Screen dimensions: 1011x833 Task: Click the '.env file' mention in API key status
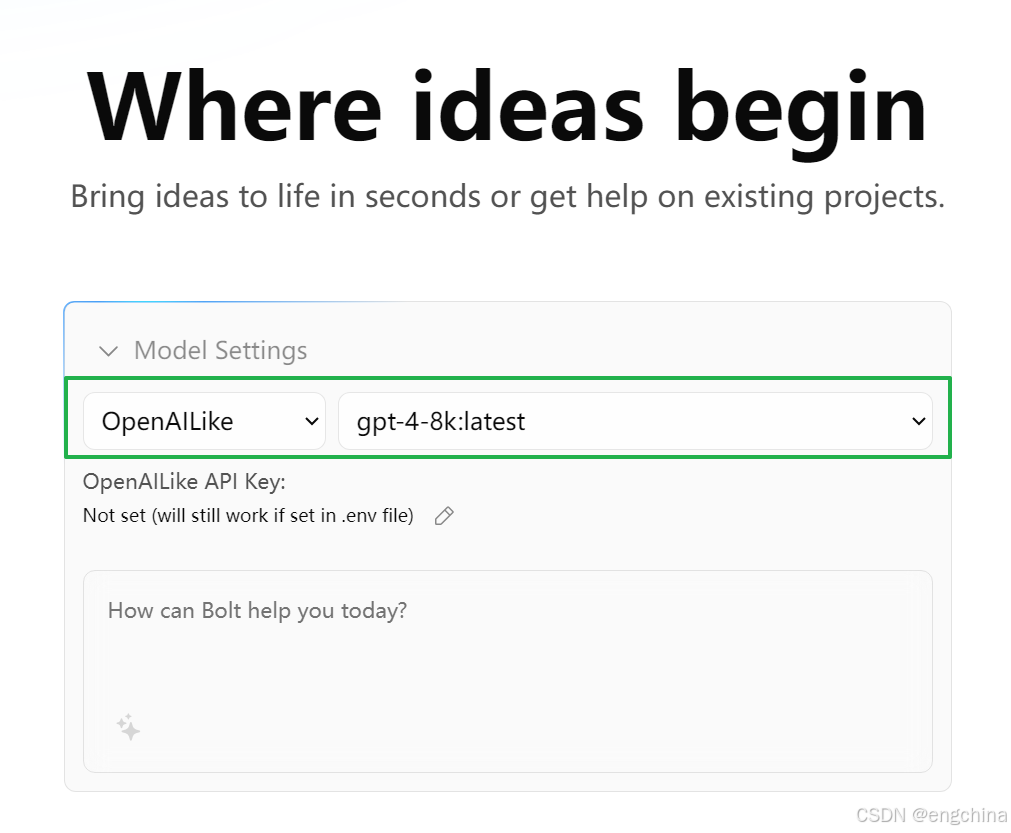377,516
